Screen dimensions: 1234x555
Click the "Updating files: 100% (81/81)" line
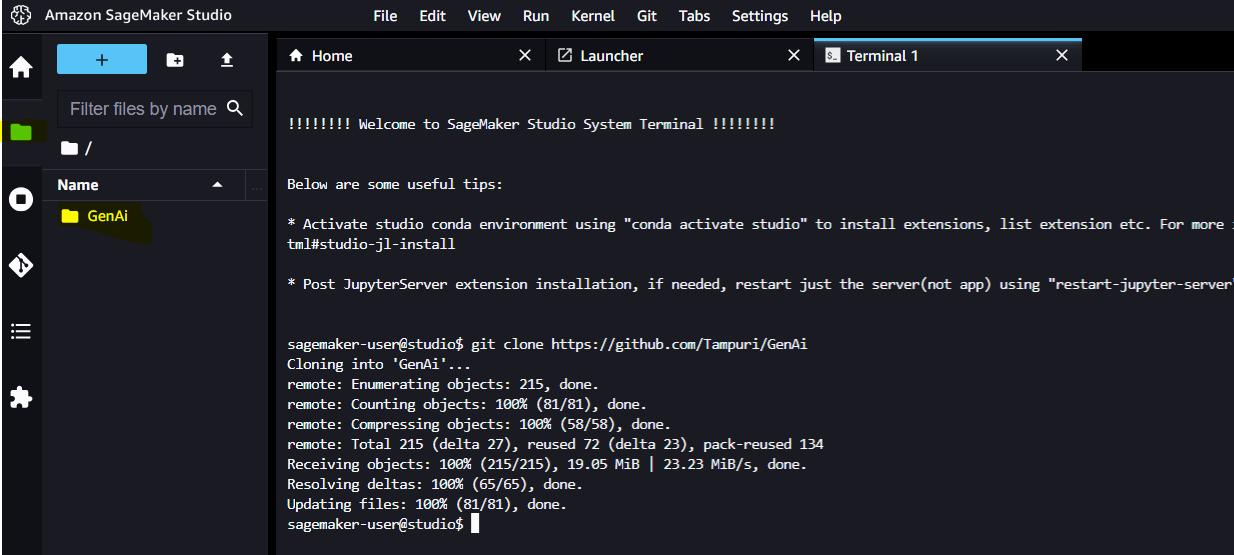427,504
